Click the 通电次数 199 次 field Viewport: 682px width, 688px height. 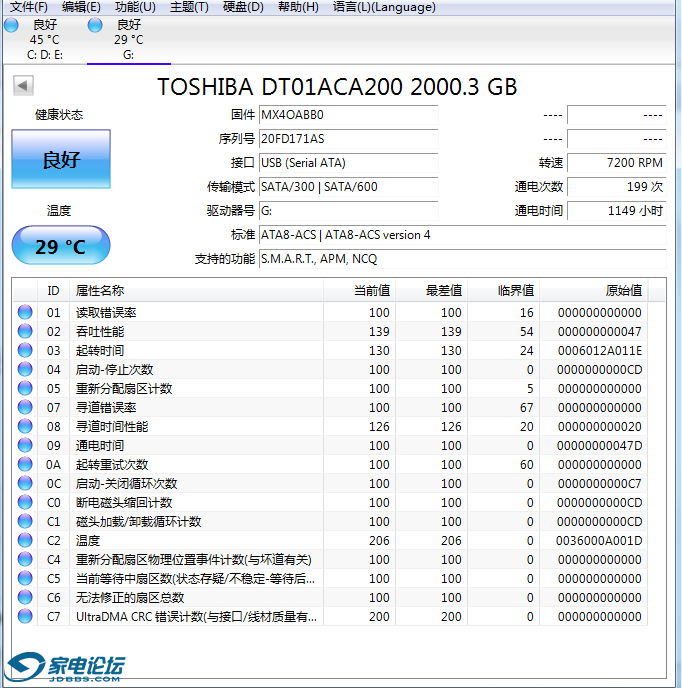tap(617, 187)
